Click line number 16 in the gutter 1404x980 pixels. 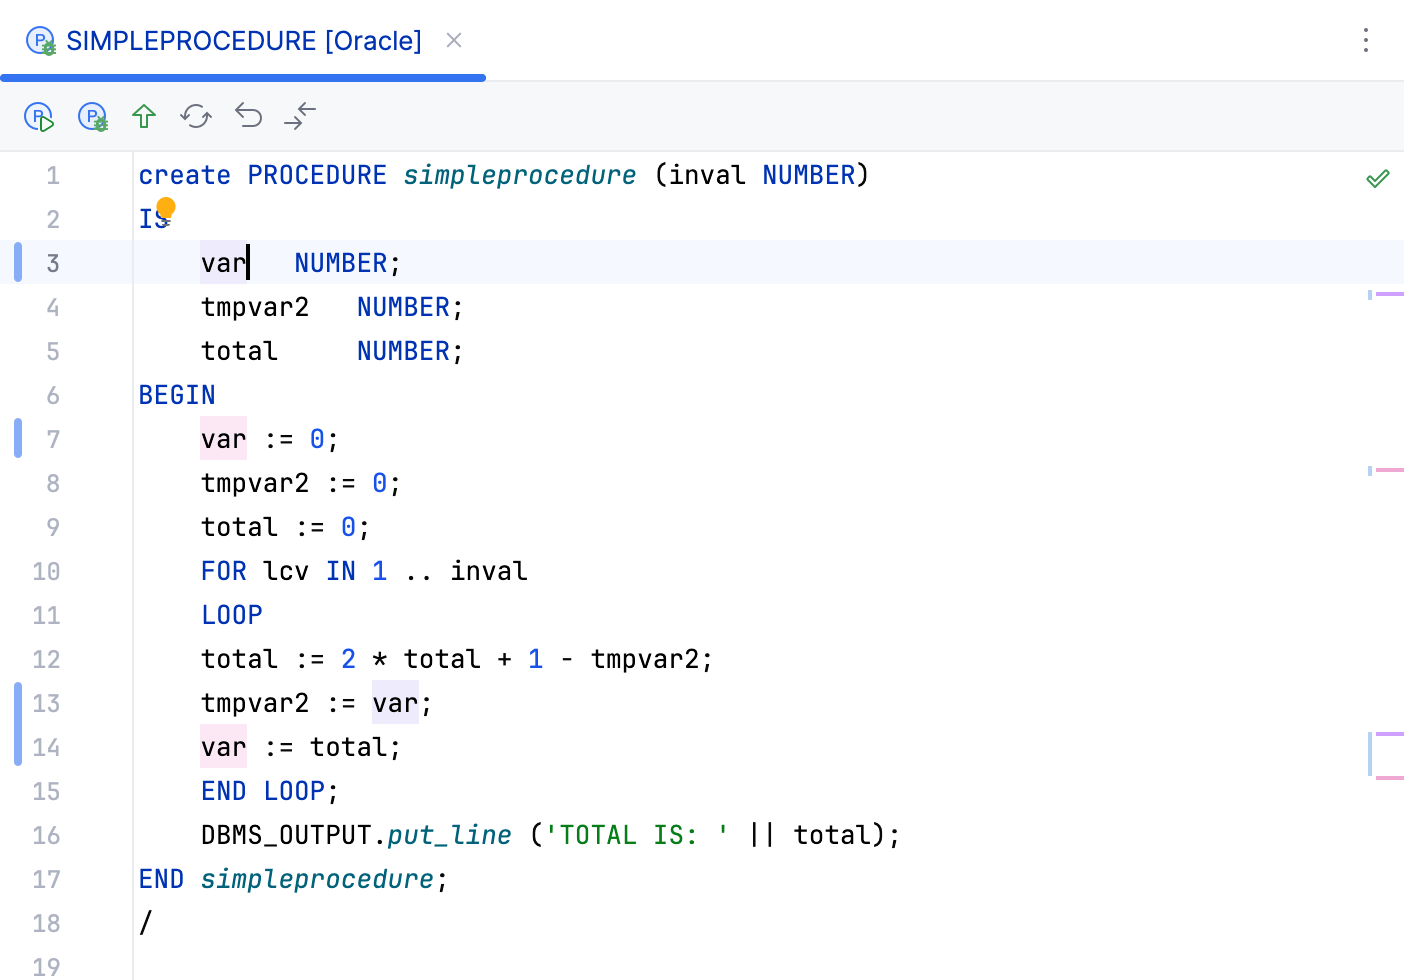pyautogui.click(x=46, y=835)
